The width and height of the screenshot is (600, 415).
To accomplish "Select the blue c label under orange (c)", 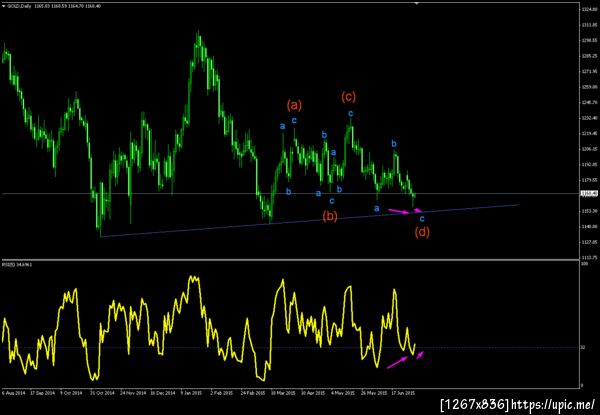I will coord(351,113).
